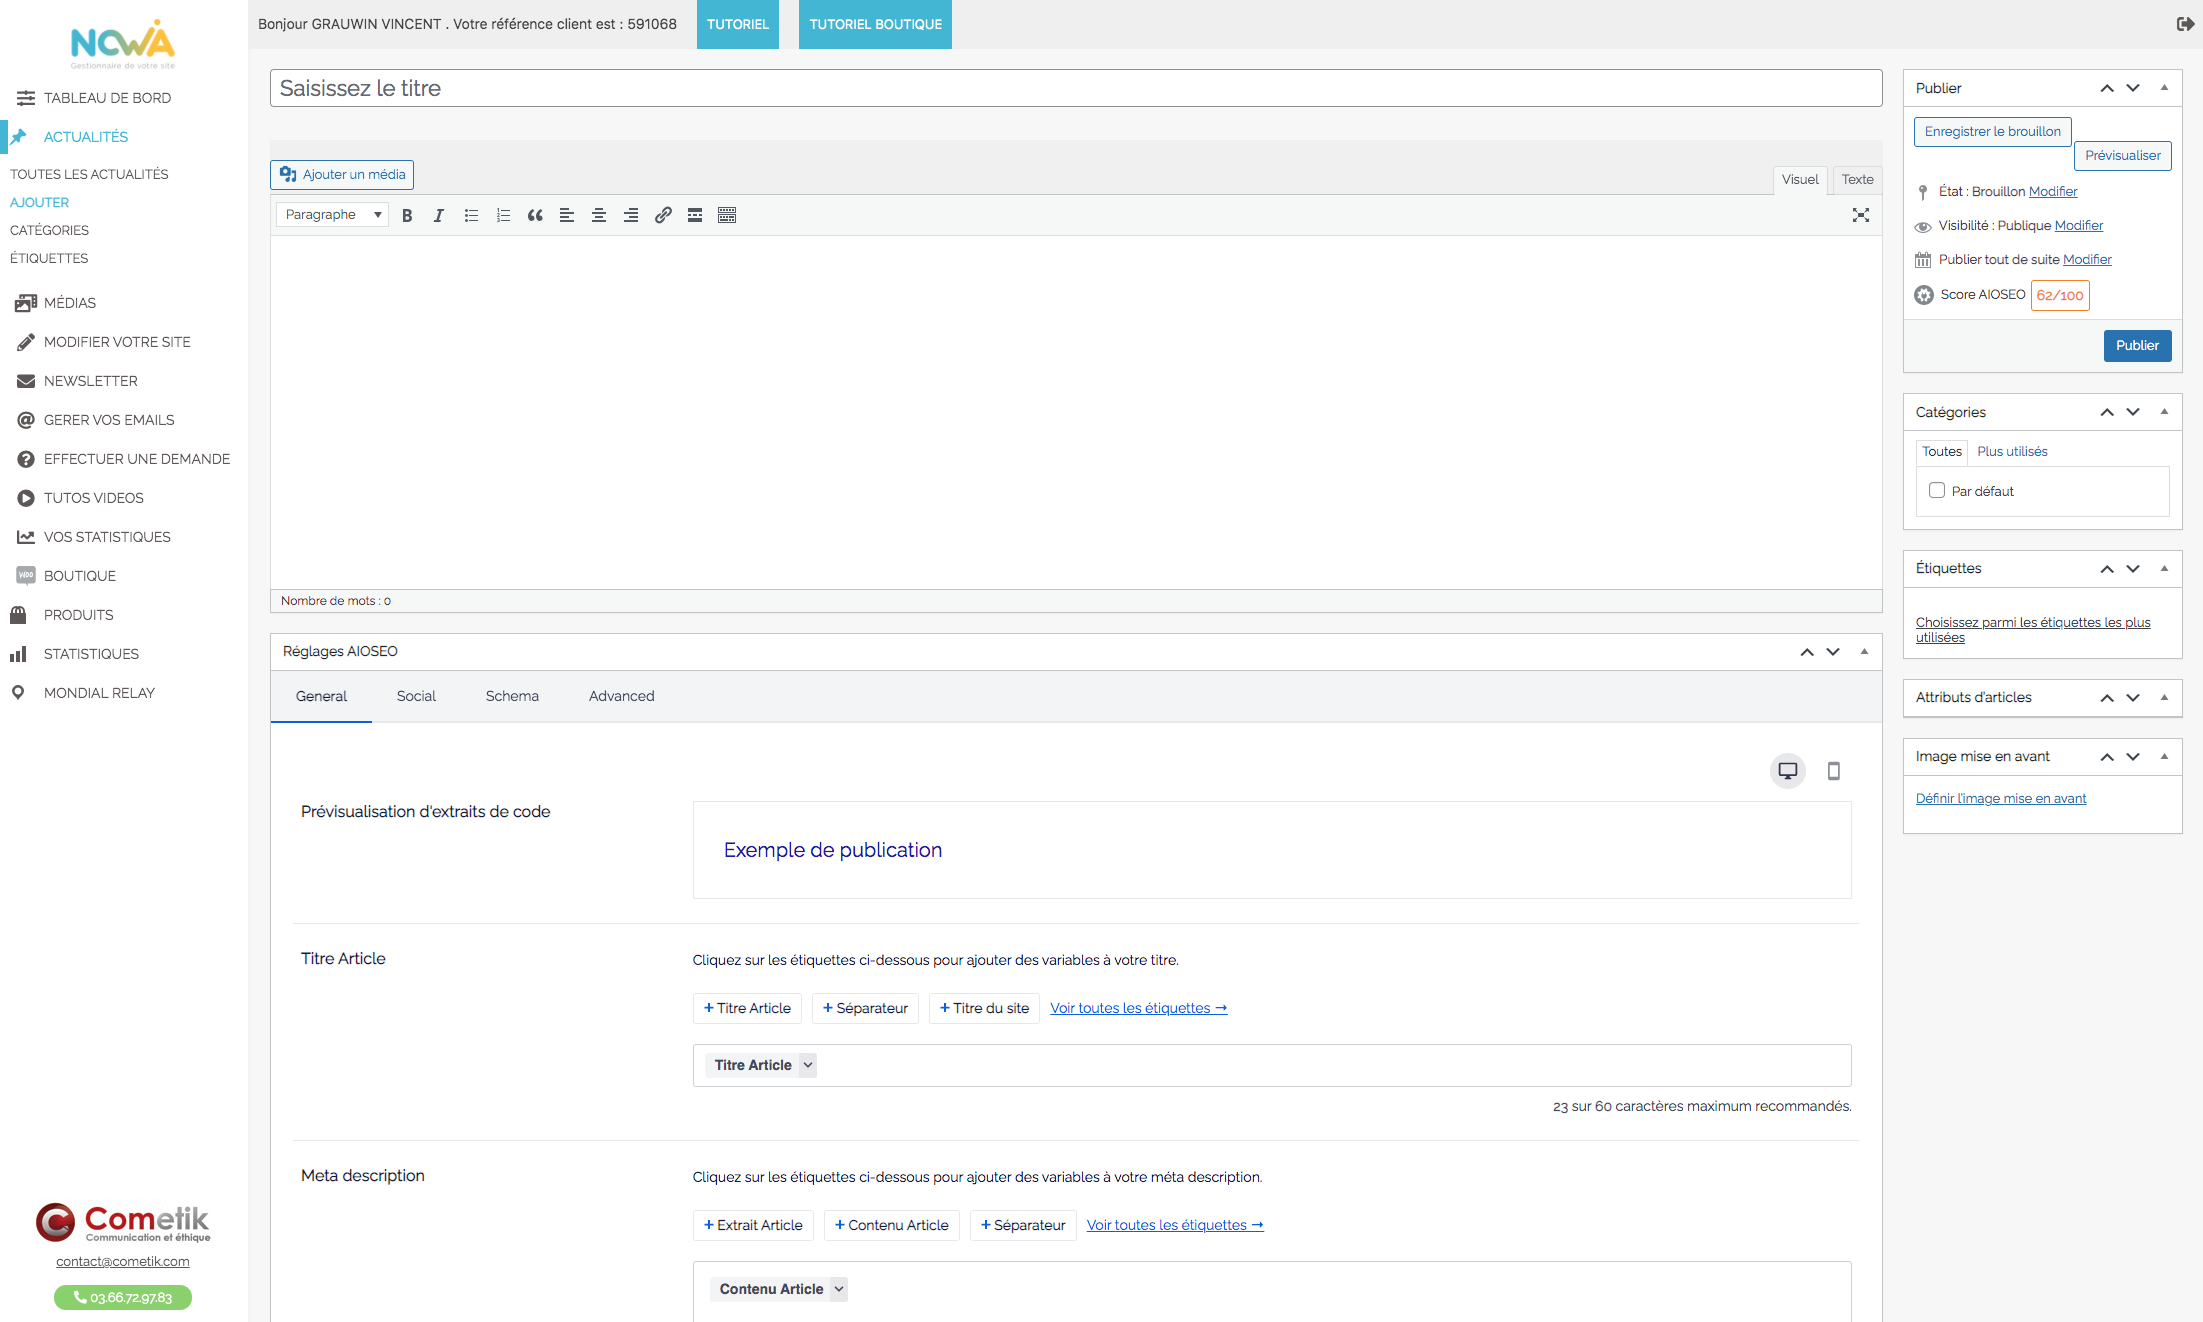Viewport: 2203px width, 1322px height.
Task: Open the Titre Article tag dropdown
Action: coord(808,1065)
